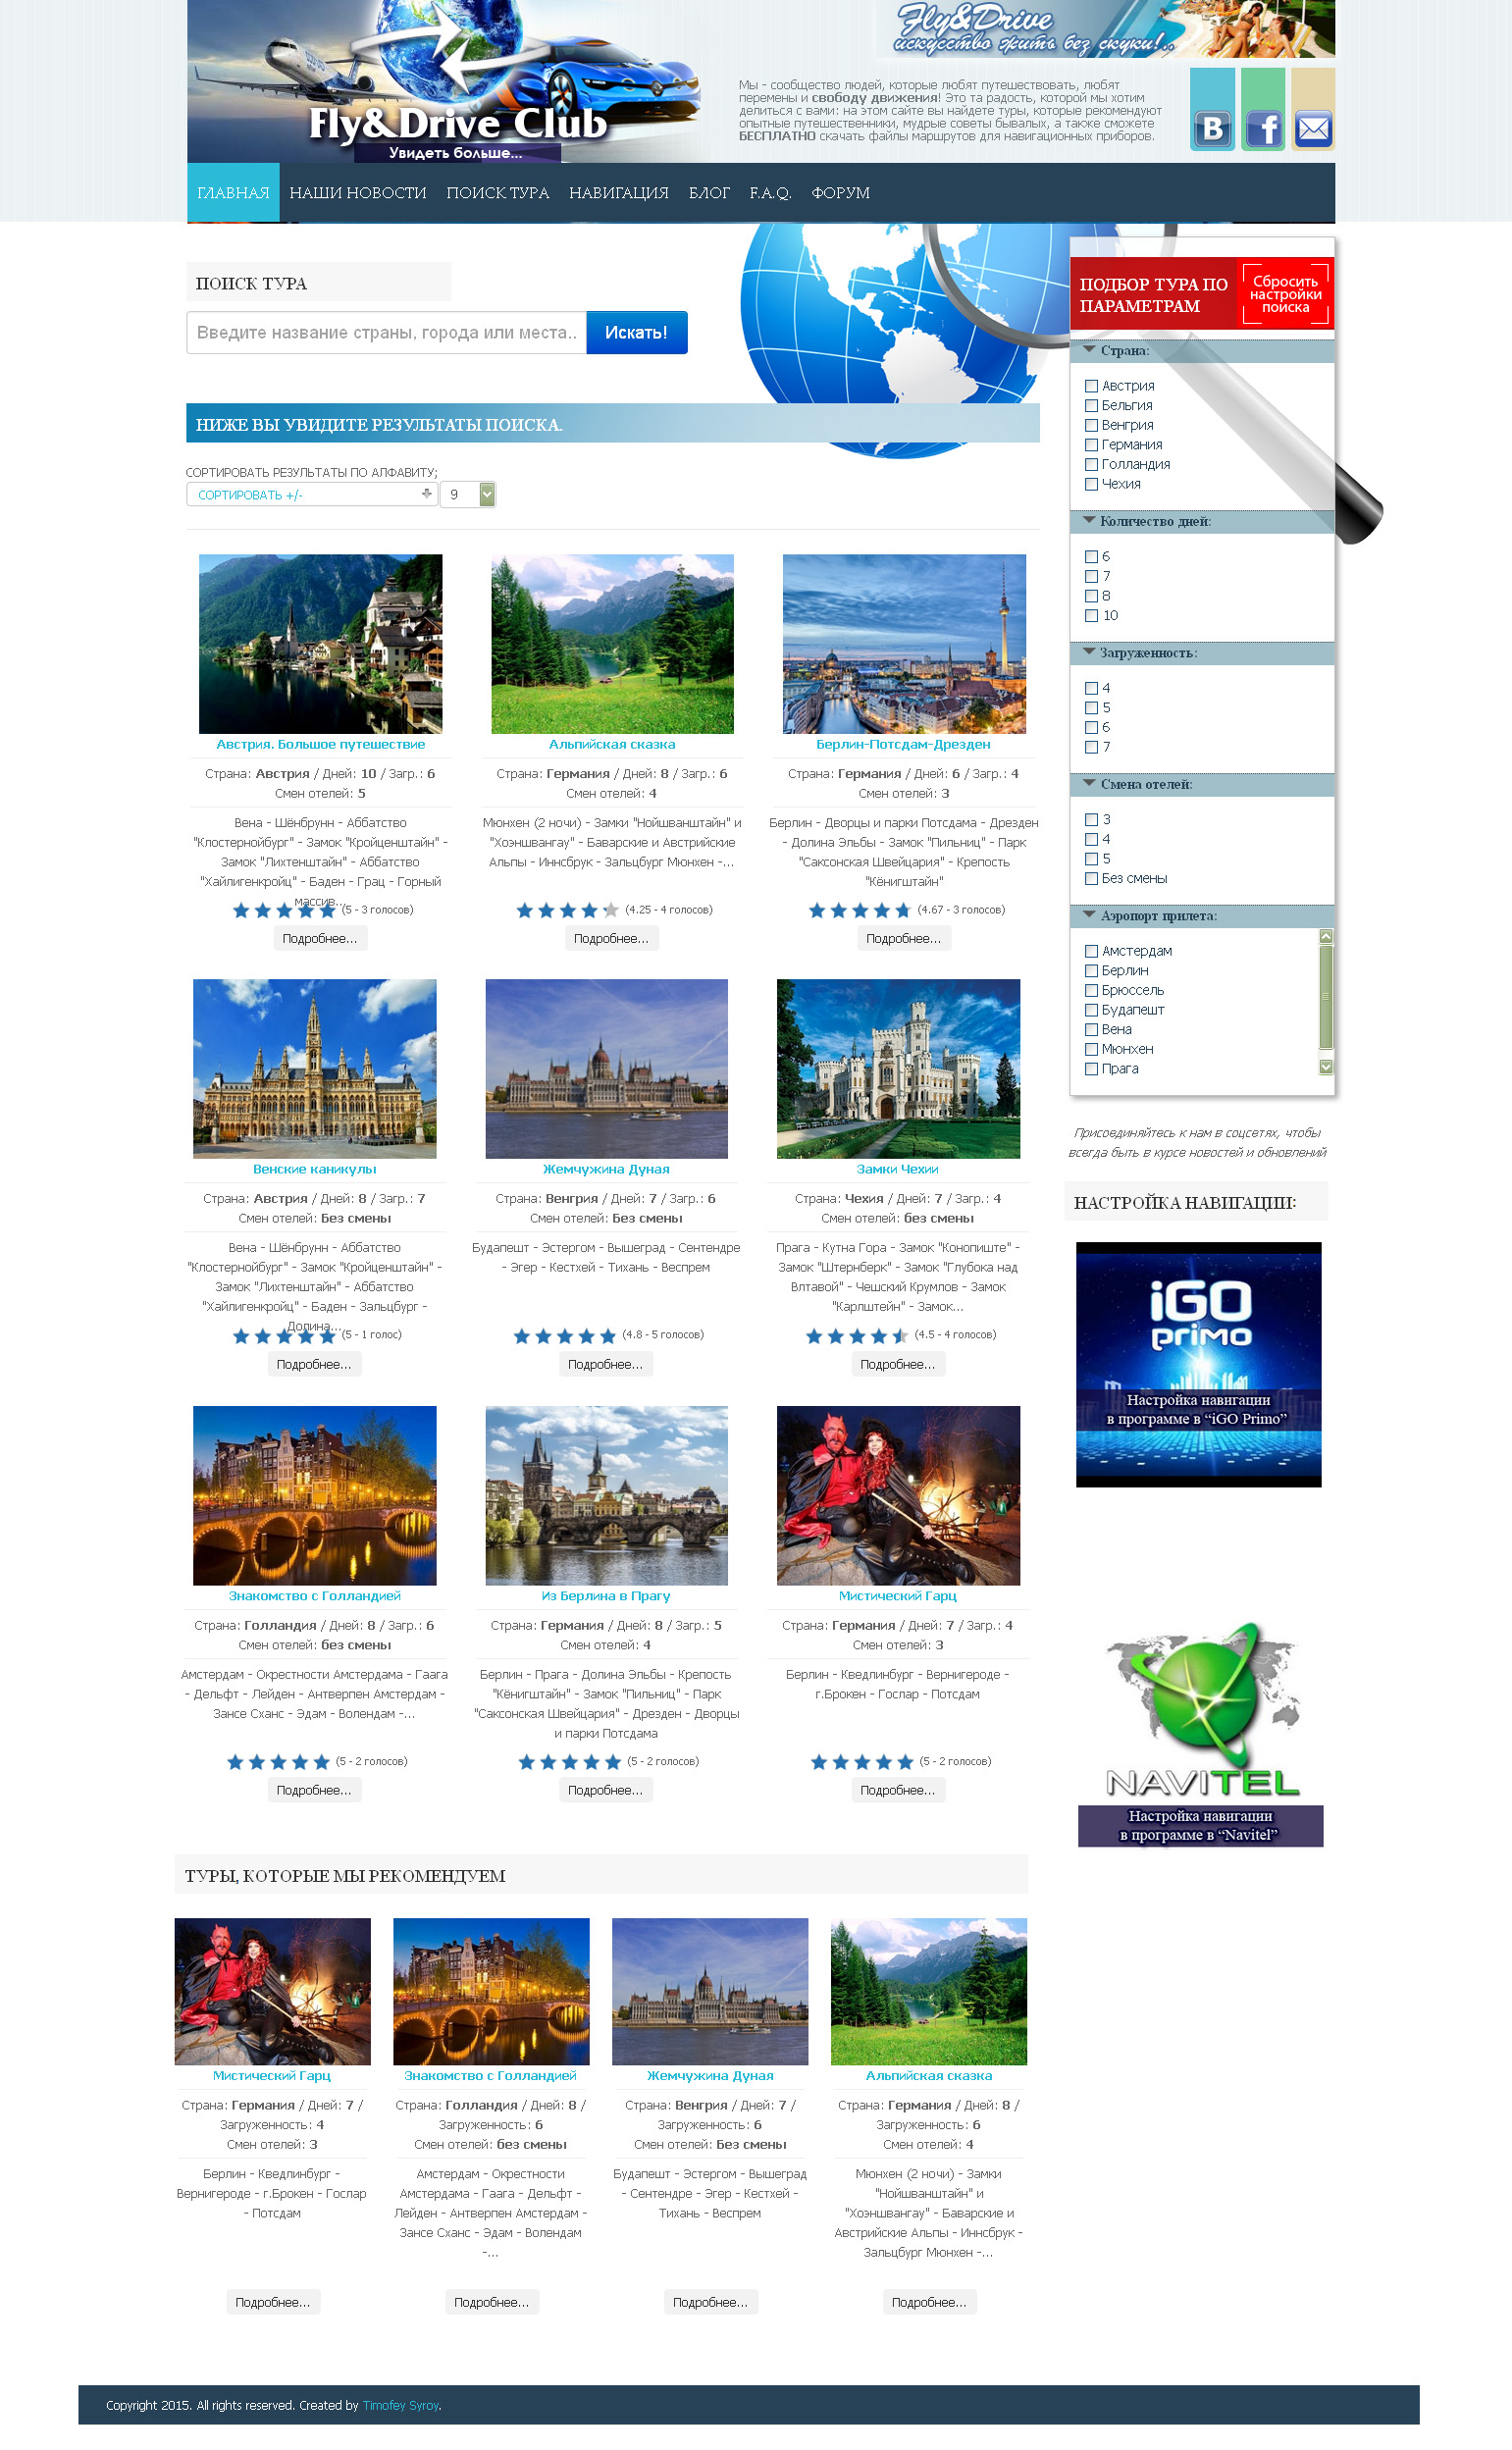This screenshot has width=1512, height=2450.
Task: Collapse the Смена отелей filter section
Action: 1202,785
